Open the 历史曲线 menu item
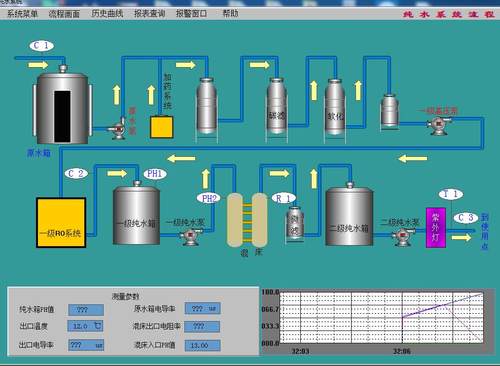 click(x=107, y=14)
